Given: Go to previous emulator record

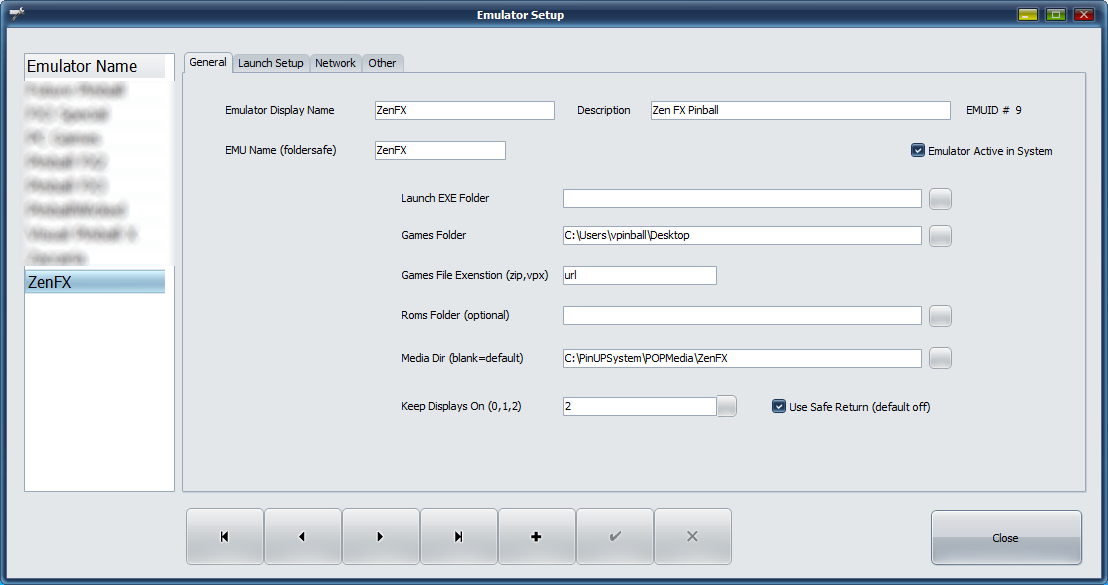Looking at the screenshot, I should point(302,537).
